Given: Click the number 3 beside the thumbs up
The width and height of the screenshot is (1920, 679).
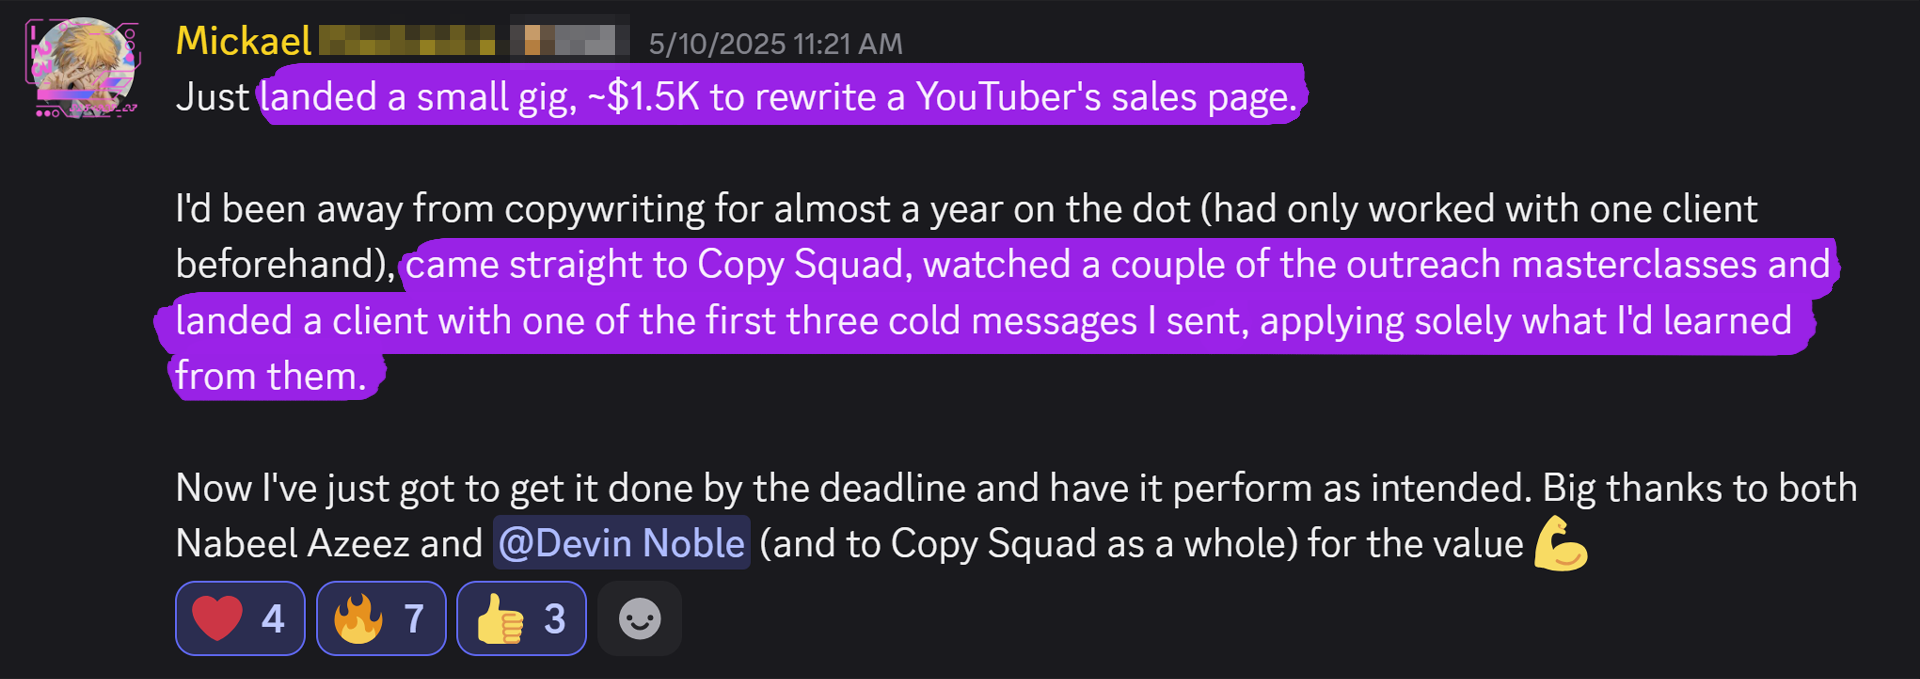Looking at the screenshot, I should coord(555,619).
